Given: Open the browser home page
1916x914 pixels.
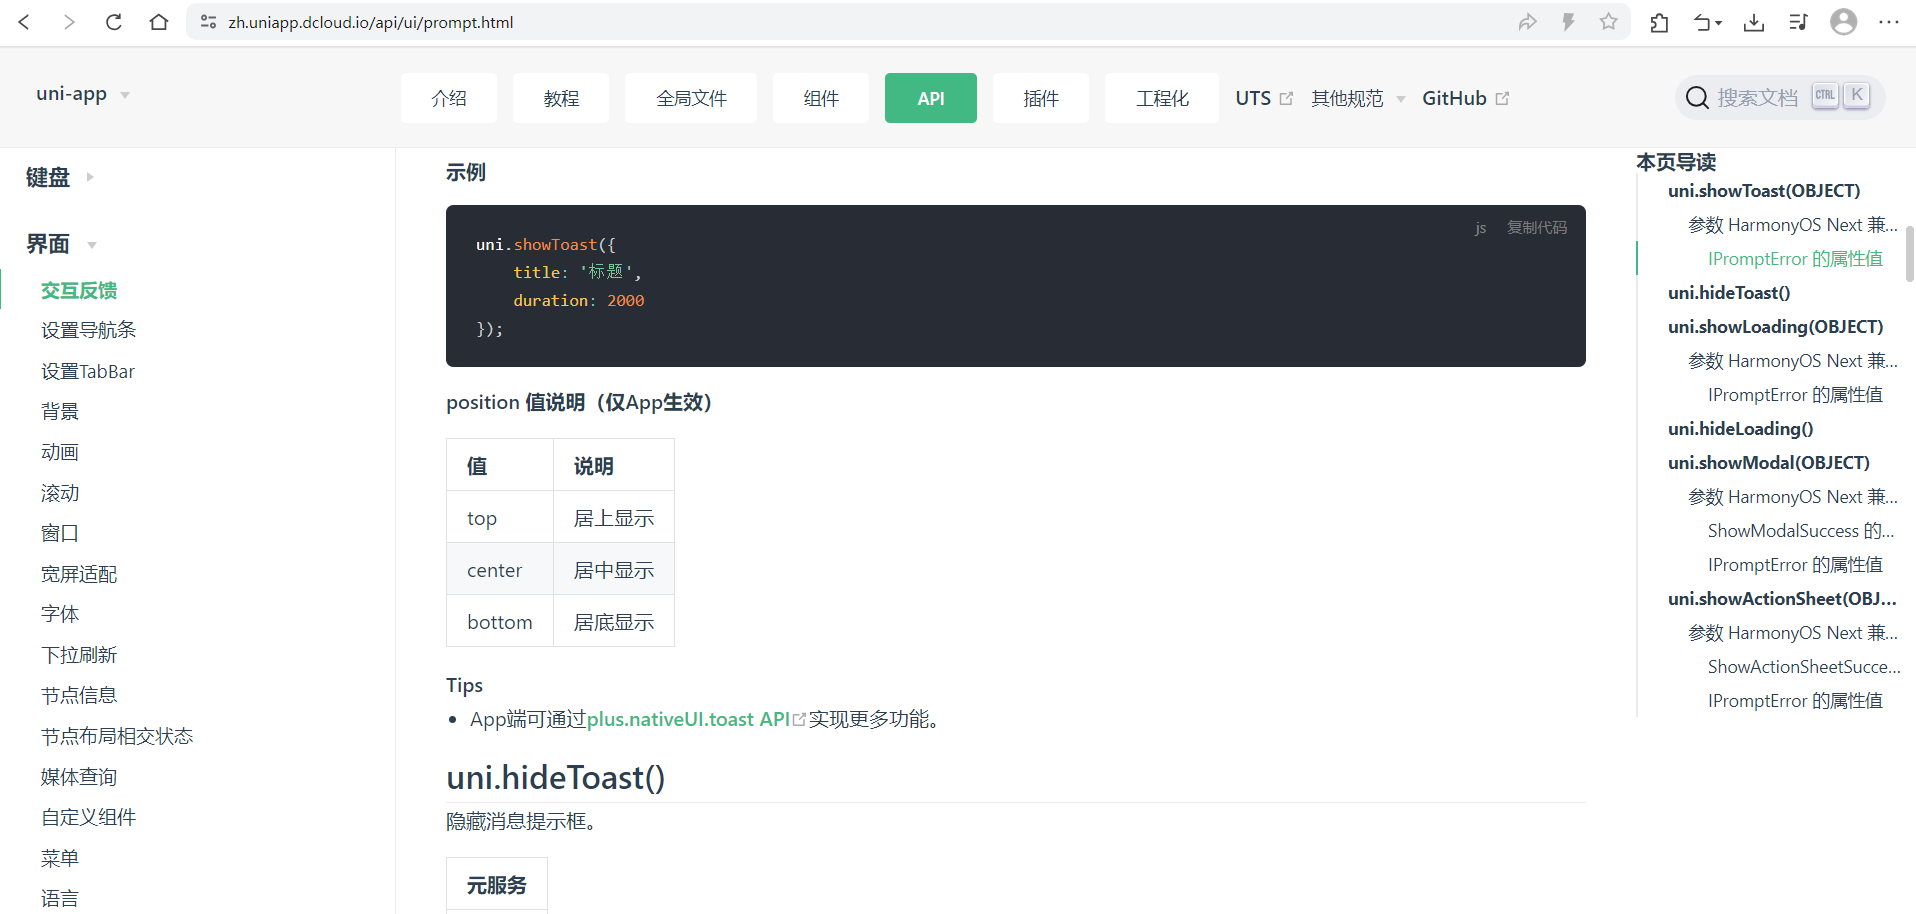Looking at the screenshot, I should tap(159, 22).
